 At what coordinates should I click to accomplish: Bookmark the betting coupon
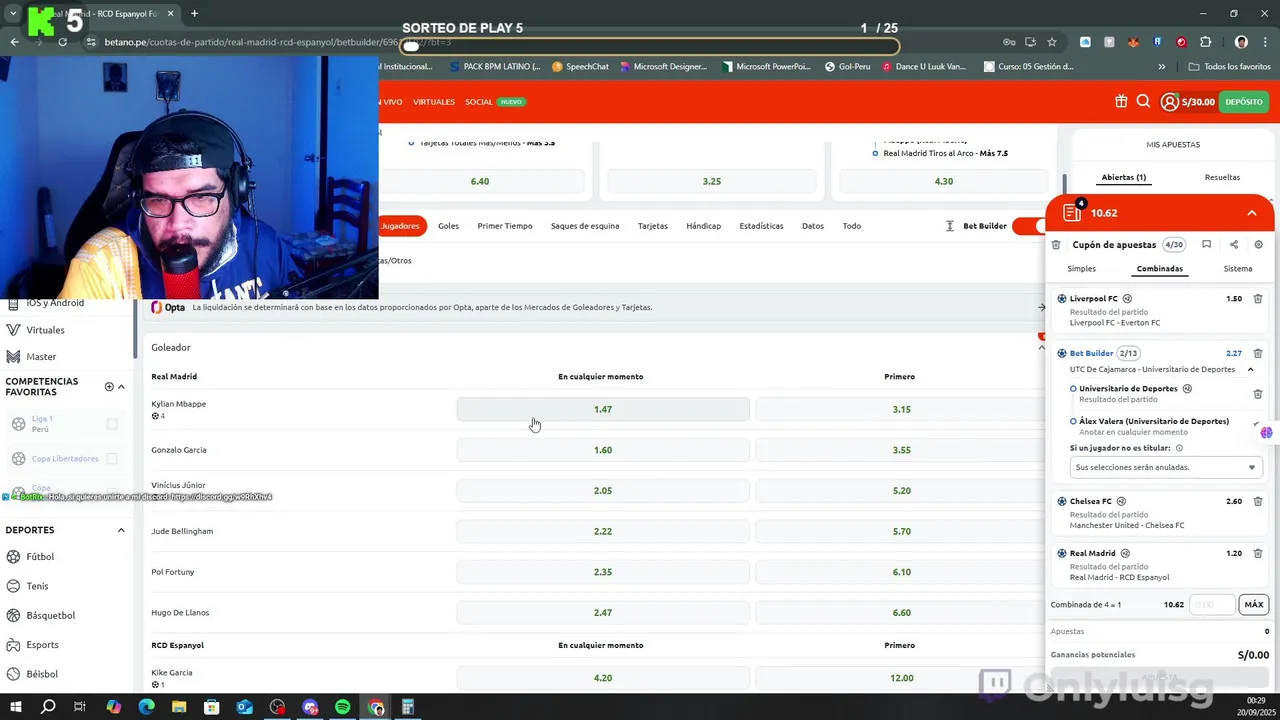point(1206,245)
